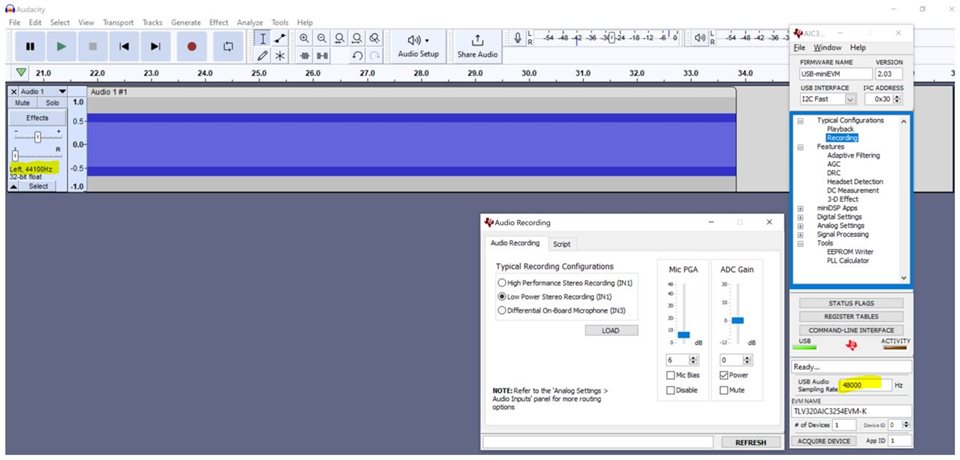Click the Share Audio button
This screenshot has width=960, height=460.
click(477, 46)
